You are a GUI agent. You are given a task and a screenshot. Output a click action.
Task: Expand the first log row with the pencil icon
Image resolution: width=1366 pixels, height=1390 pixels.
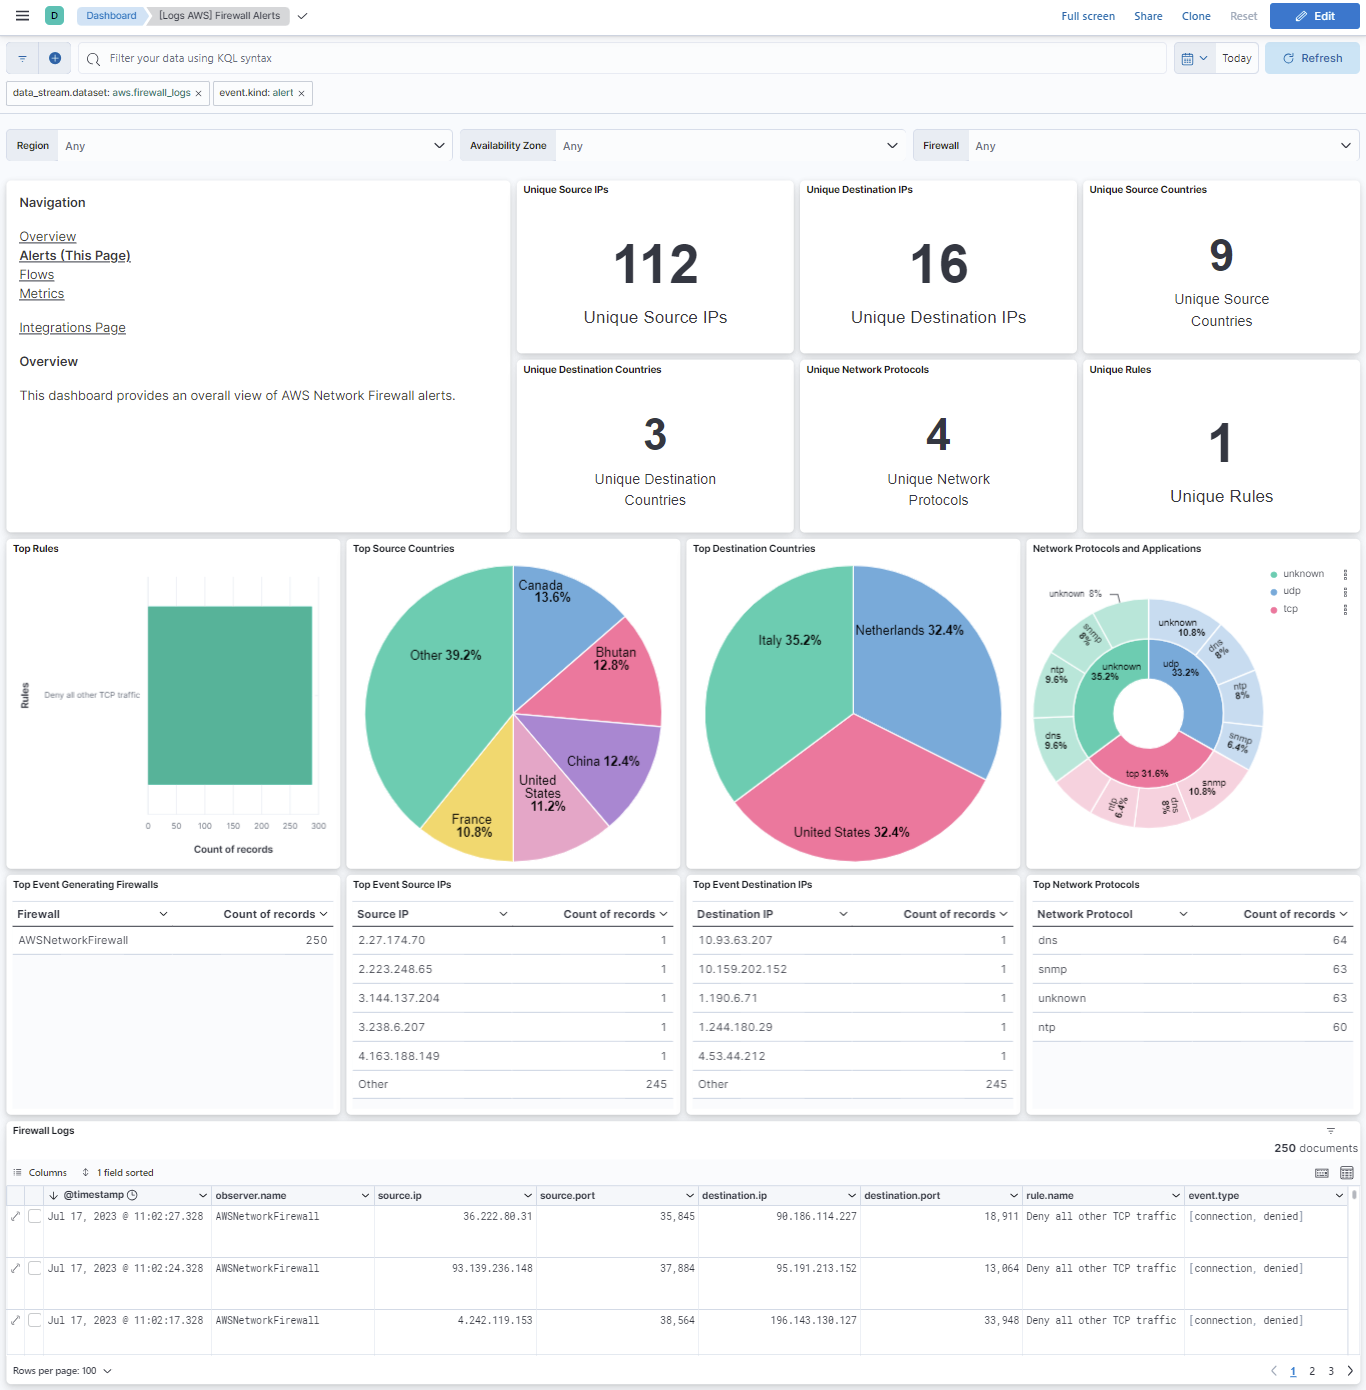coord(14,1216)
